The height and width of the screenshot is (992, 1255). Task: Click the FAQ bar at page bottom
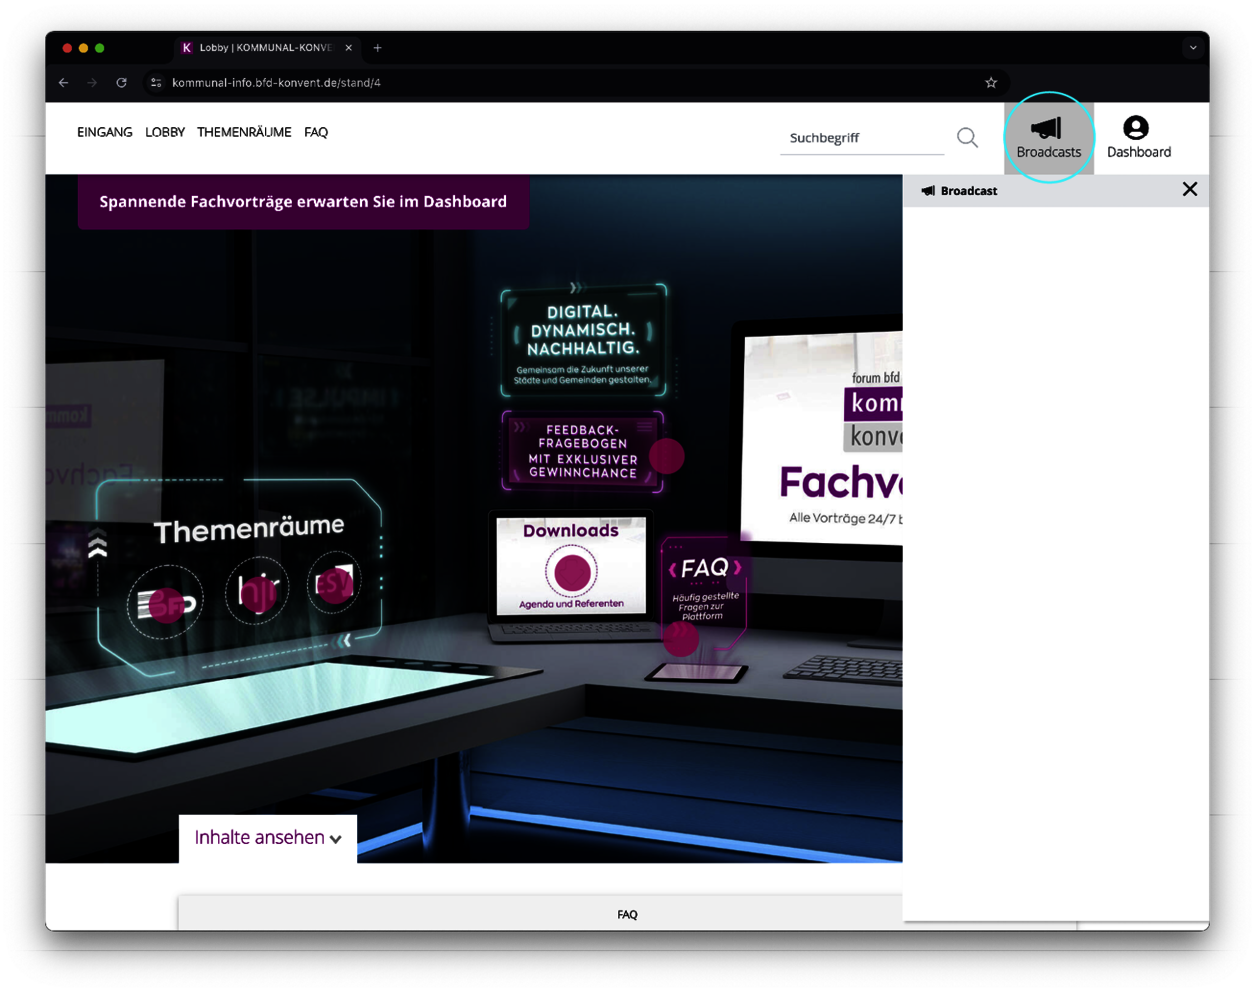[627, 914]
